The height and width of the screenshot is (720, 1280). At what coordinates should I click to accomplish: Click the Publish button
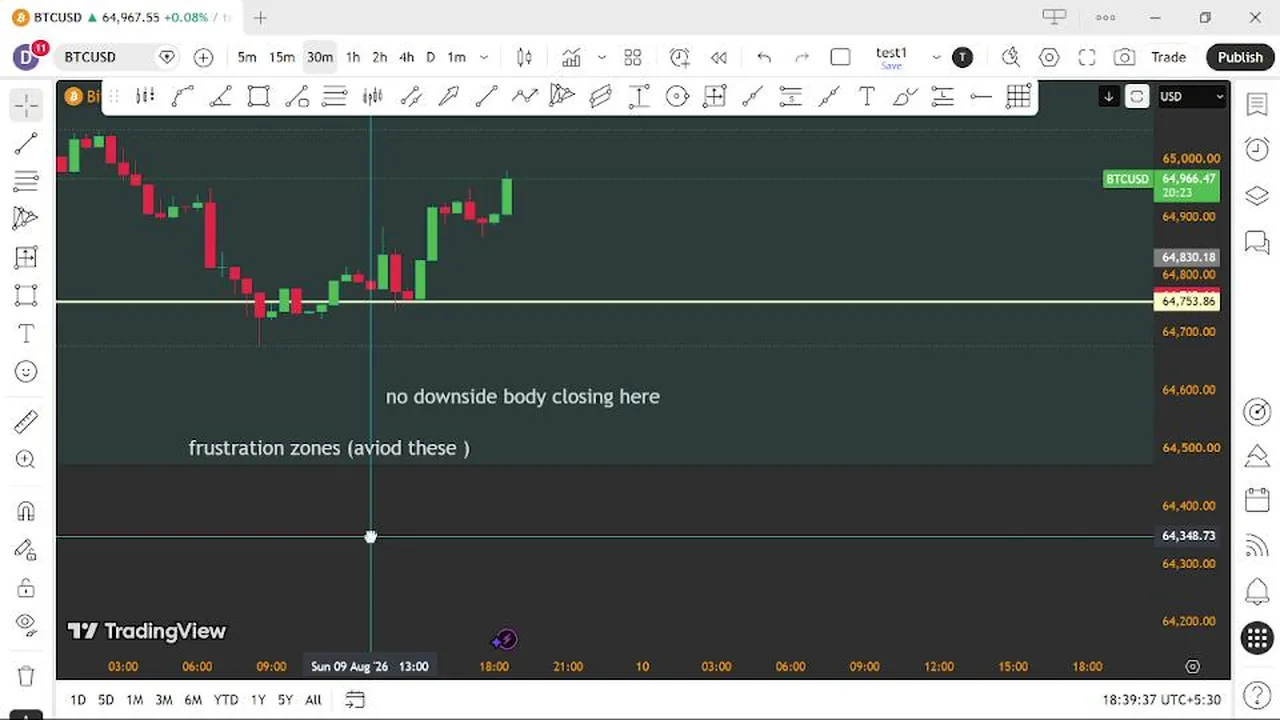click(x=1240, y=57)
